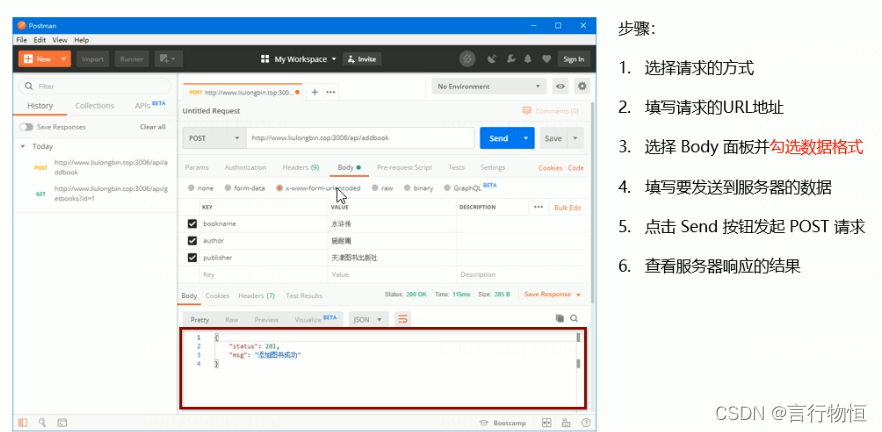This screenshot has height=432, width=882.
Task: Open Postman console icon in status bar
Action: pyautogui.click(x=62, y=422)
